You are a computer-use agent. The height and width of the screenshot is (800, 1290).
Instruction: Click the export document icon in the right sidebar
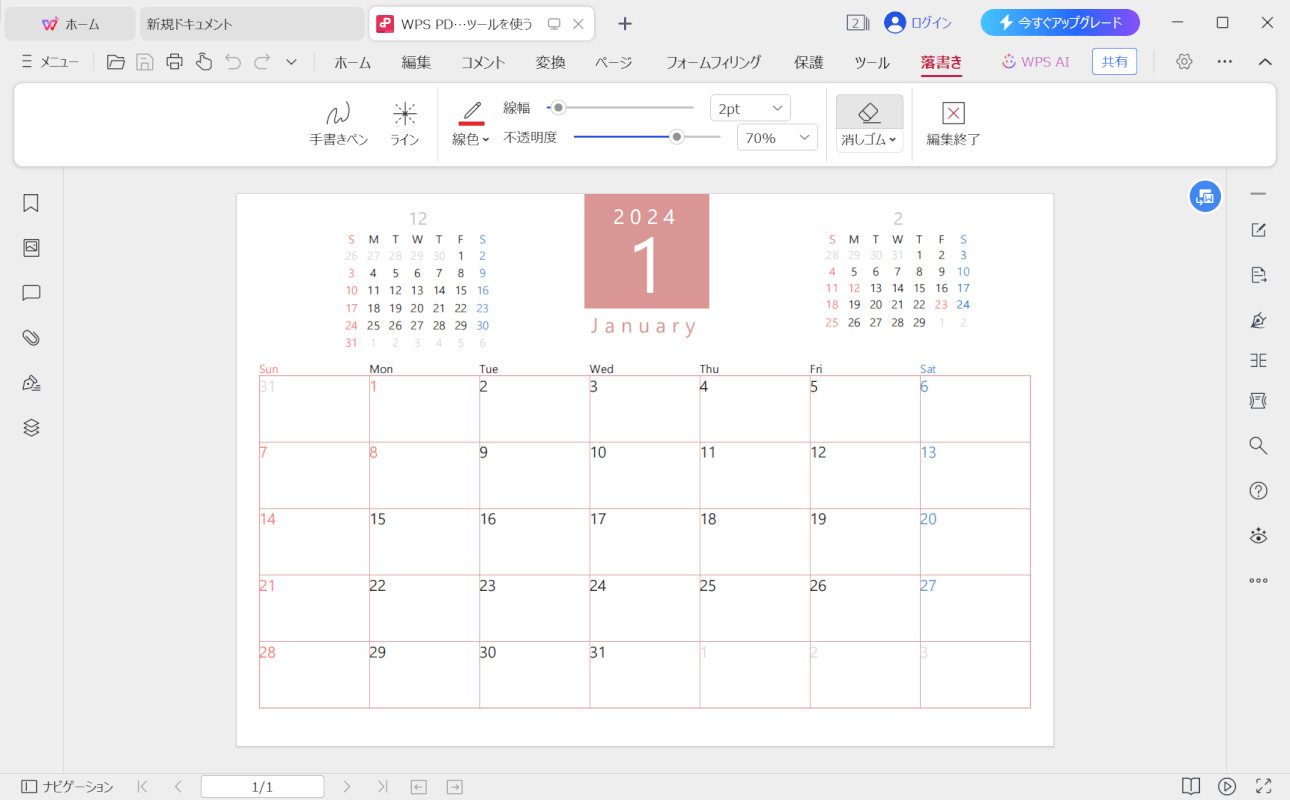(1259, 275)
